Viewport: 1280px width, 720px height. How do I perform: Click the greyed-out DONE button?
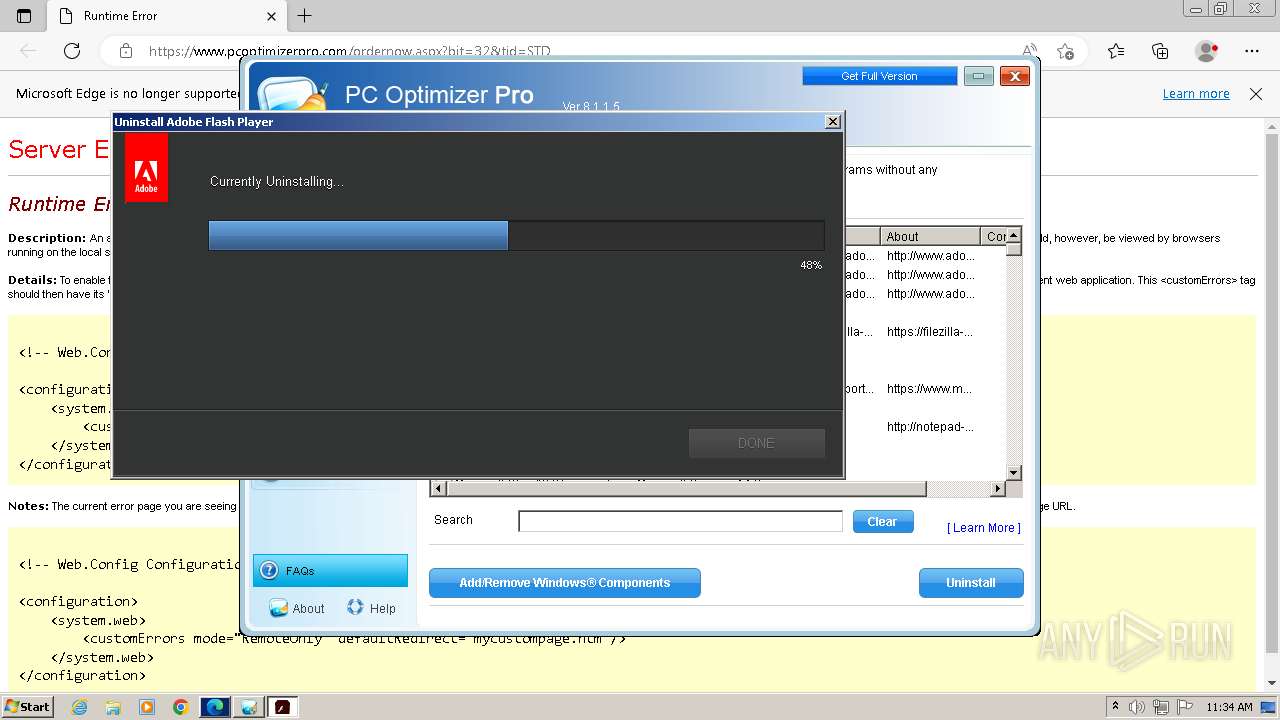point(756,443)
